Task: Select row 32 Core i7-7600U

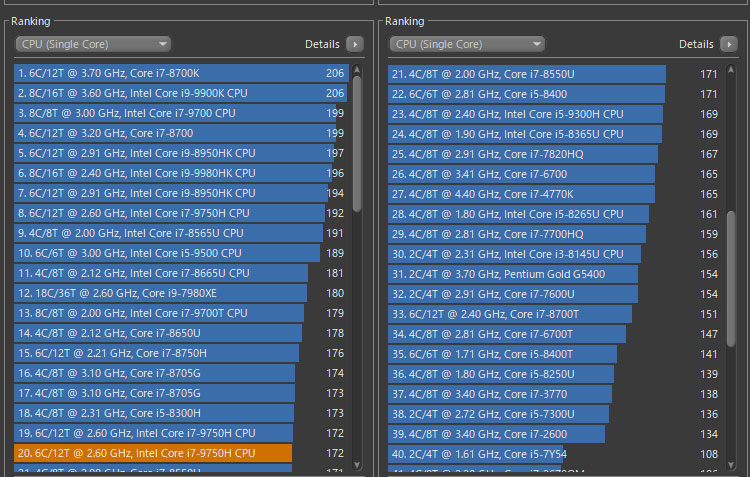Action: (x=555, y=294)
